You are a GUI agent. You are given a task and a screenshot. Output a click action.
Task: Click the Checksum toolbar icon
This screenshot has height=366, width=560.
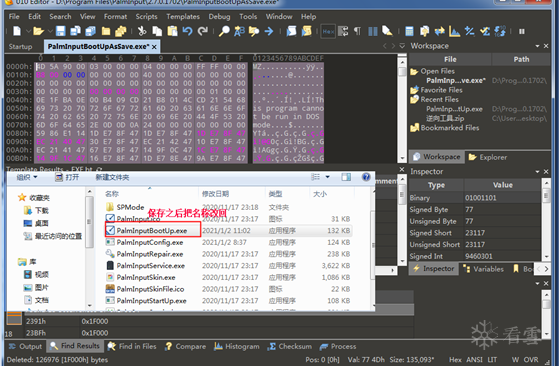(x=485, y=31)
